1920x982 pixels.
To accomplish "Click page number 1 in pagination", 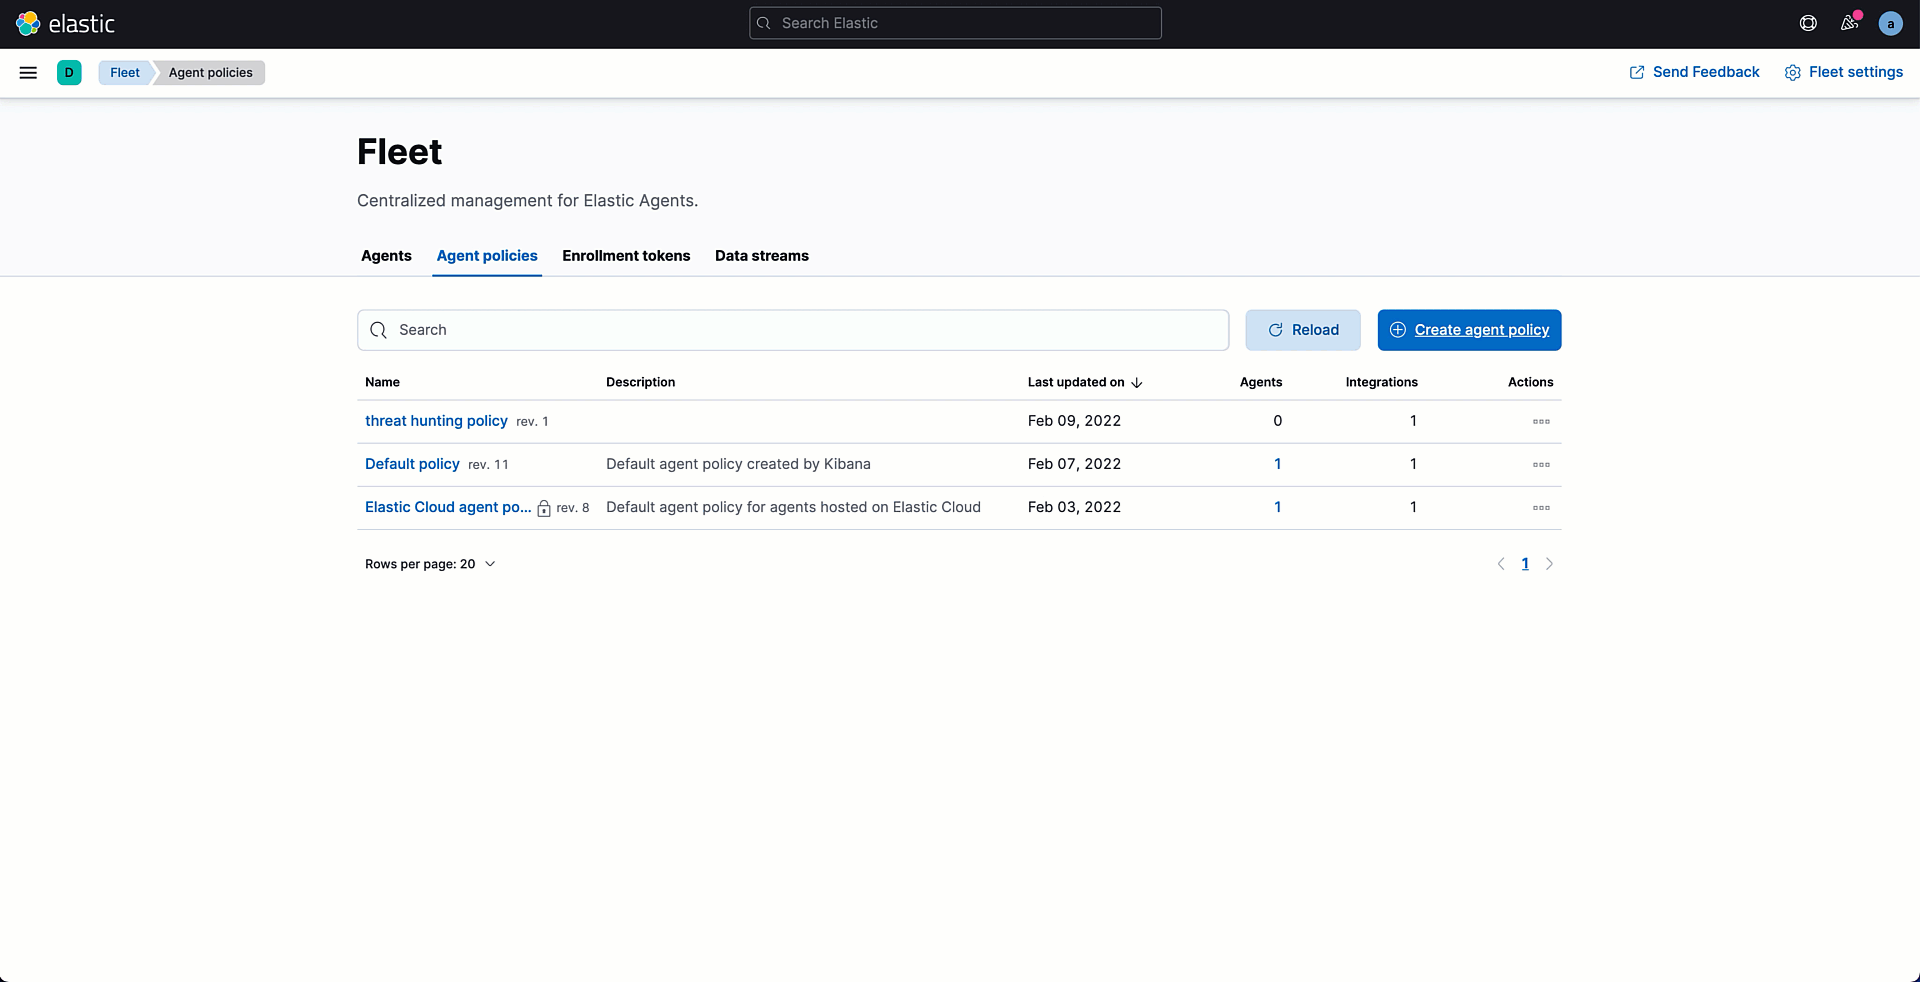I will [x=1525, y=564].
